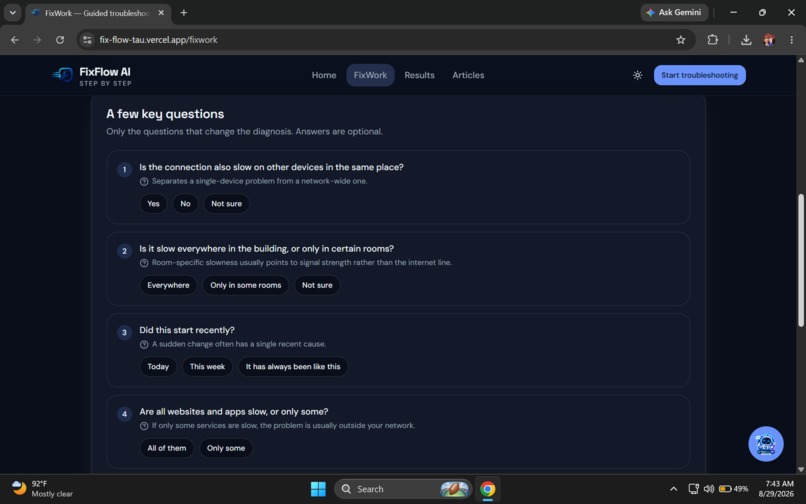Open the FixWork nav item
This screenshot has width=806, height=504.
tap(370, 75)
